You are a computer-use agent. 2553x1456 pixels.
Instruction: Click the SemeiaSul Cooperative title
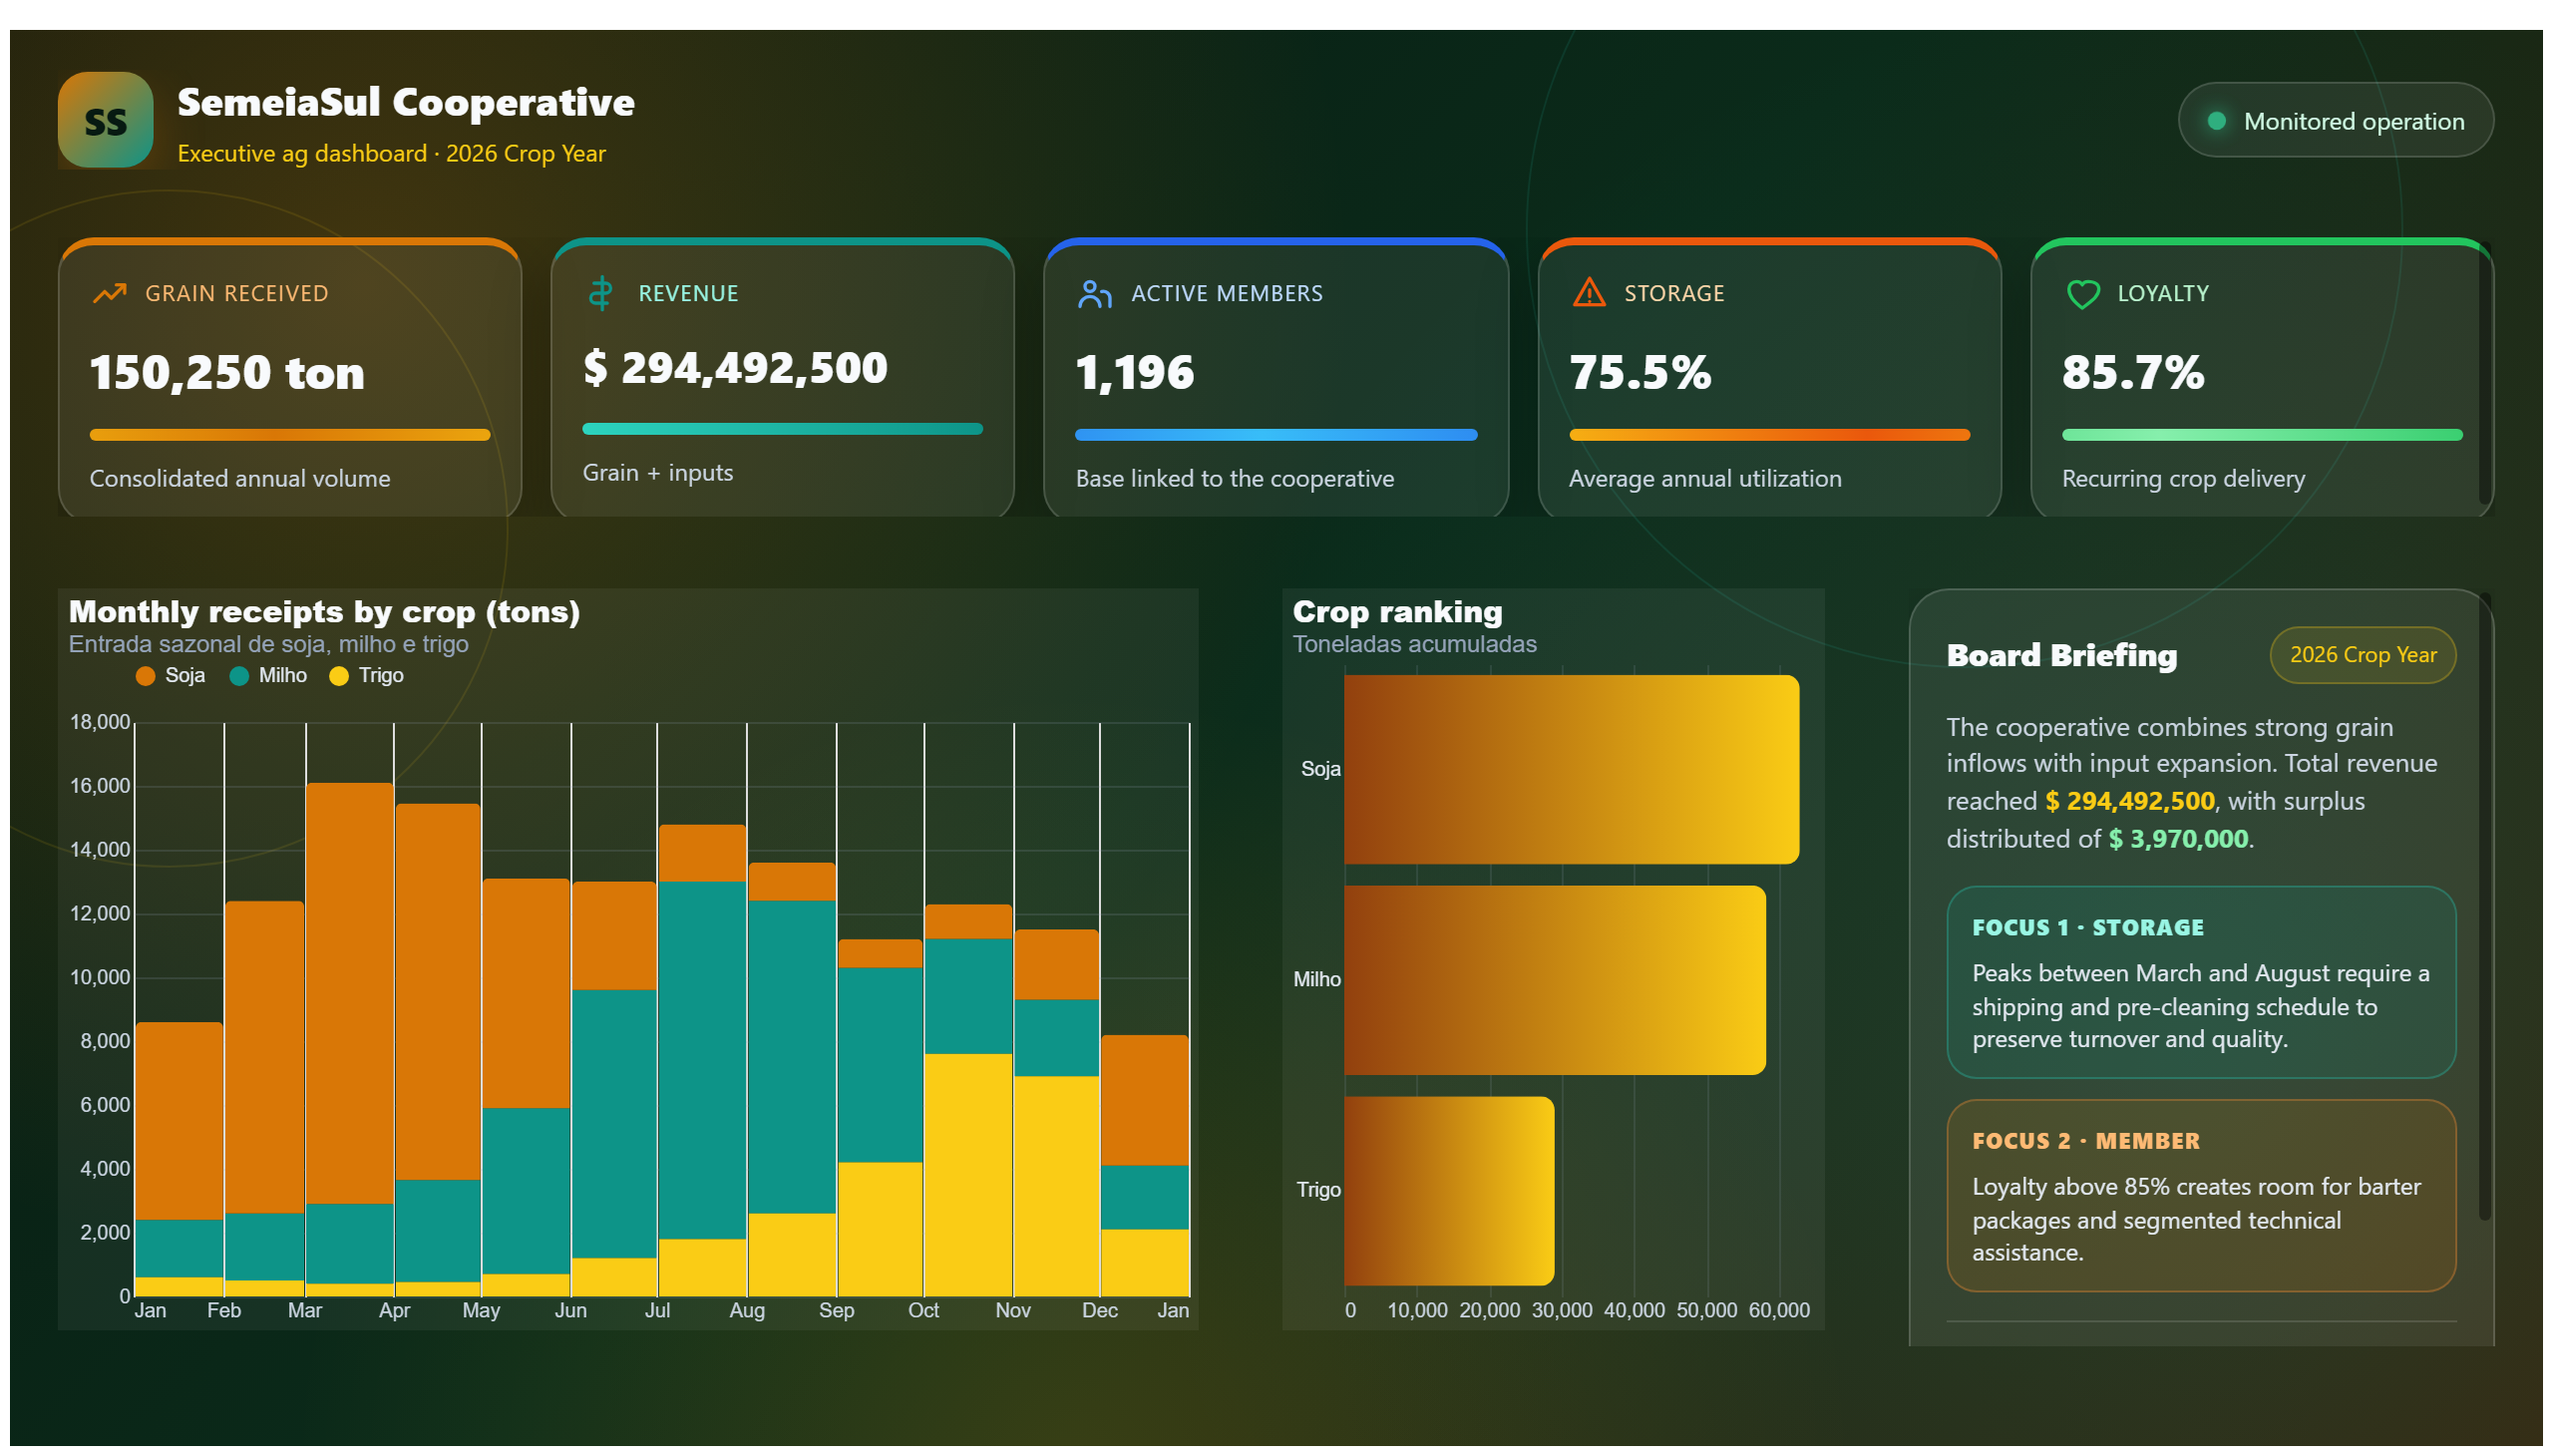click(406, 102)
